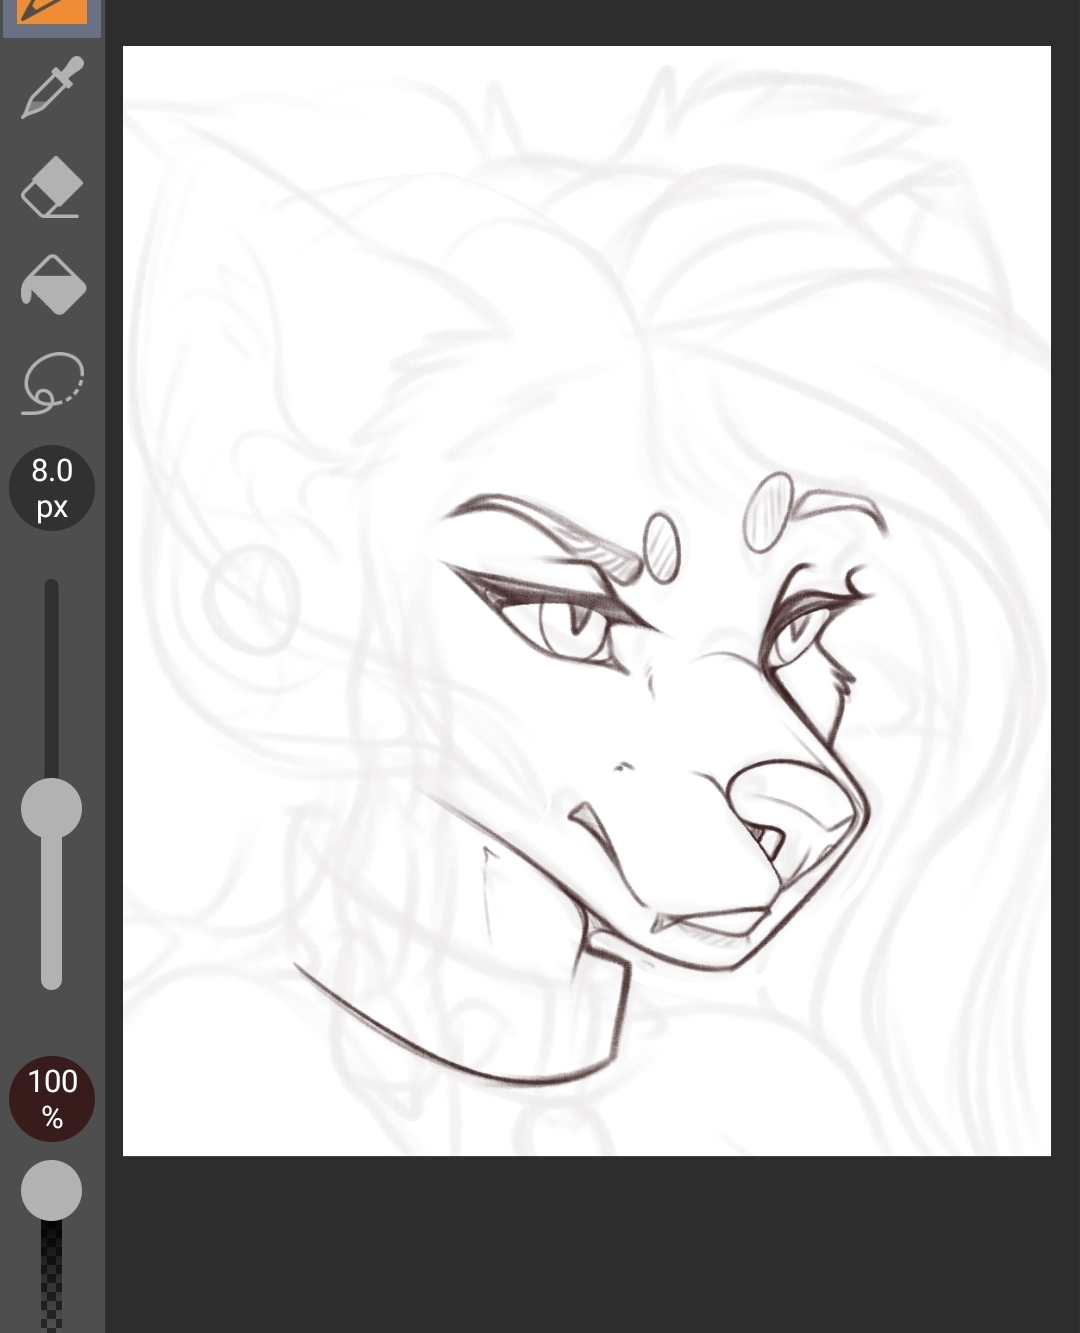Tap the larger oval forehead marking
The height and width of the screenshot is (1333, 1080).
pyautogui.click(x=768, y=512)
